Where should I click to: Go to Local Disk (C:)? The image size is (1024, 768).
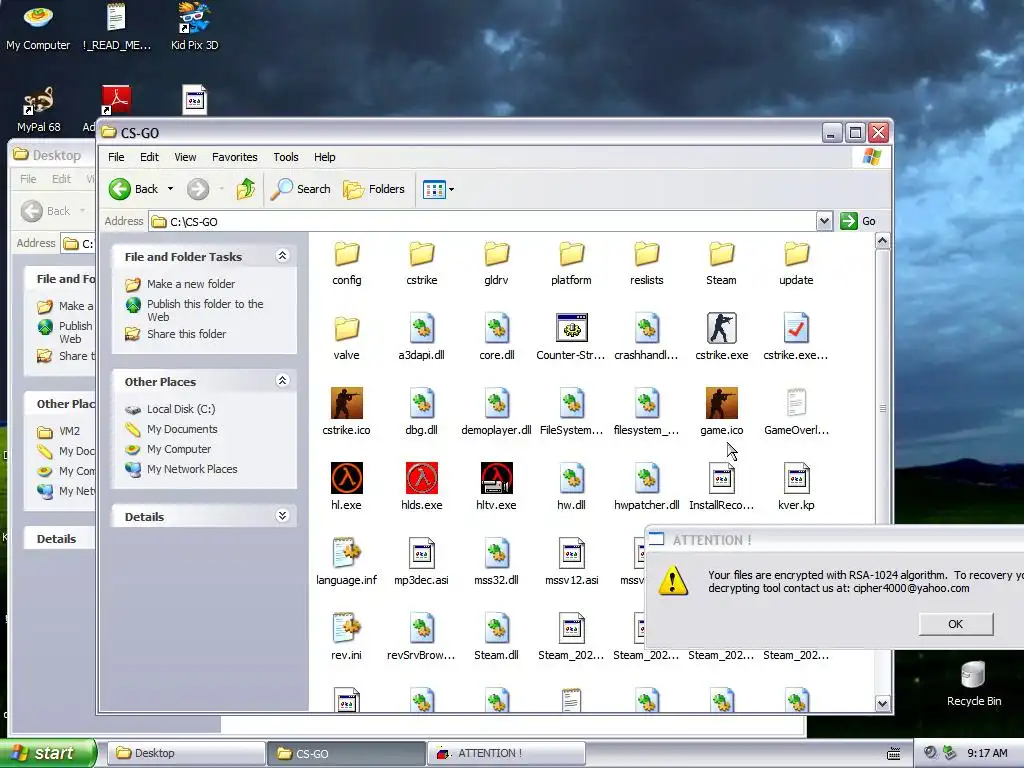click(181, 409)
